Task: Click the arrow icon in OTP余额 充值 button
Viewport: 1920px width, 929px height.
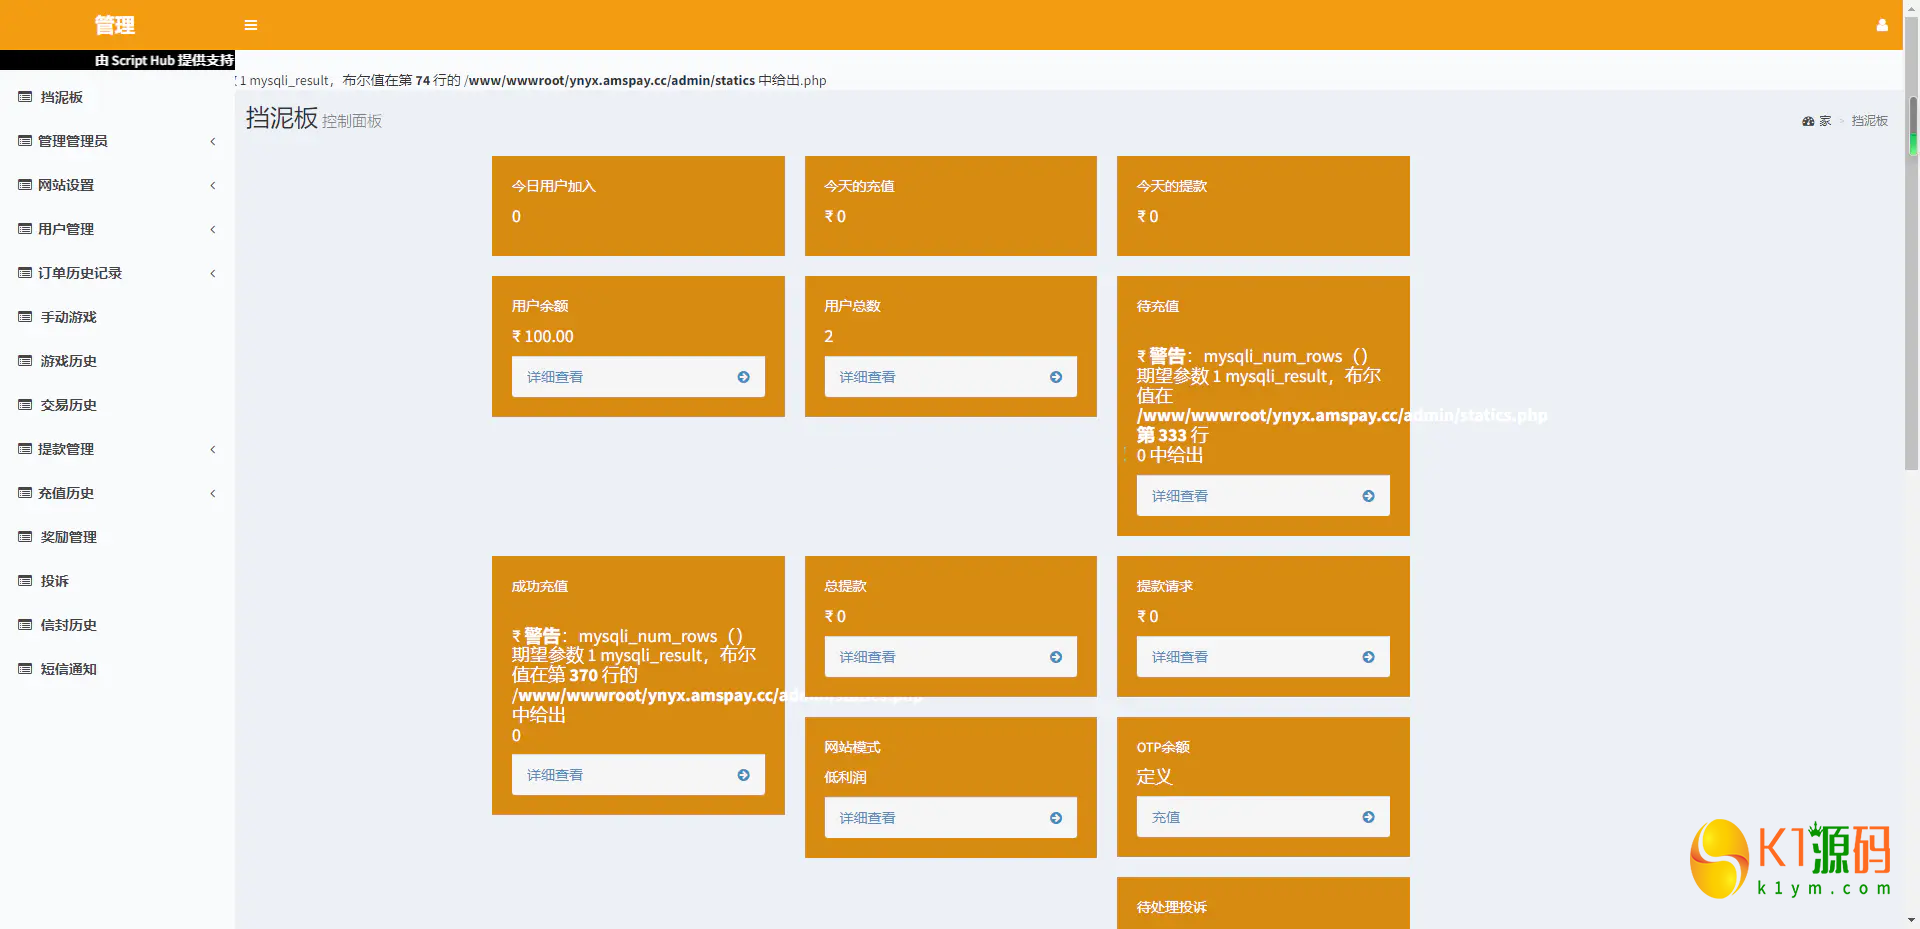Action: [x=1368, y=817]
